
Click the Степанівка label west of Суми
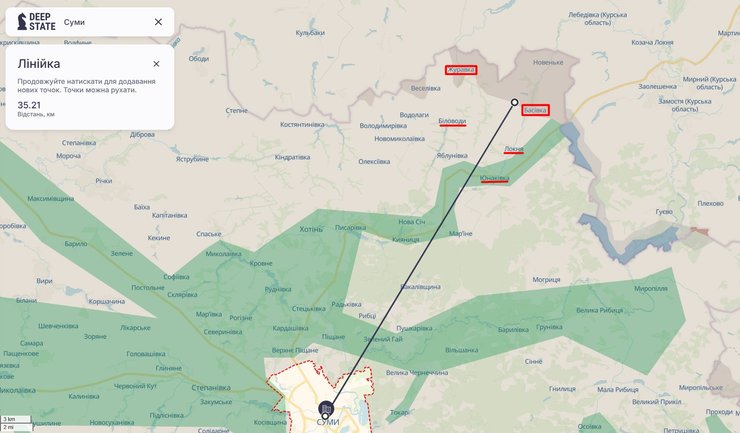point(211,388)
